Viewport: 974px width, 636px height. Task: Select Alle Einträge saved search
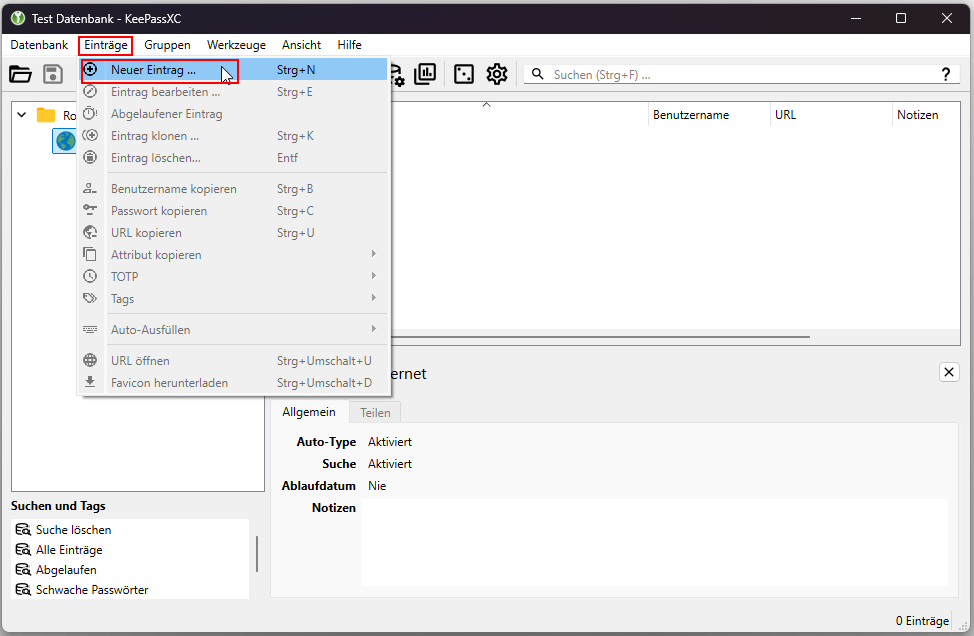point(69,550)
